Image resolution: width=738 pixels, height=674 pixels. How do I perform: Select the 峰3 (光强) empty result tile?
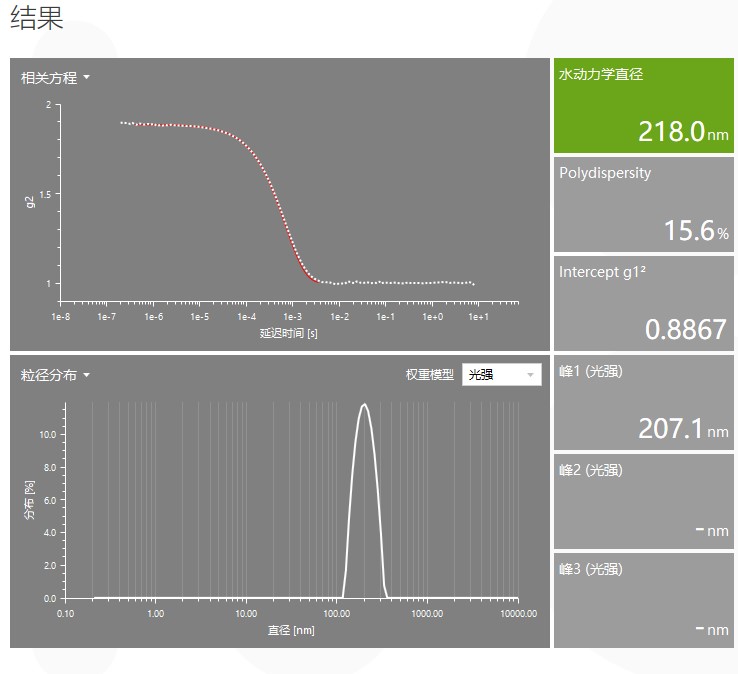click(x=643, y=601)
